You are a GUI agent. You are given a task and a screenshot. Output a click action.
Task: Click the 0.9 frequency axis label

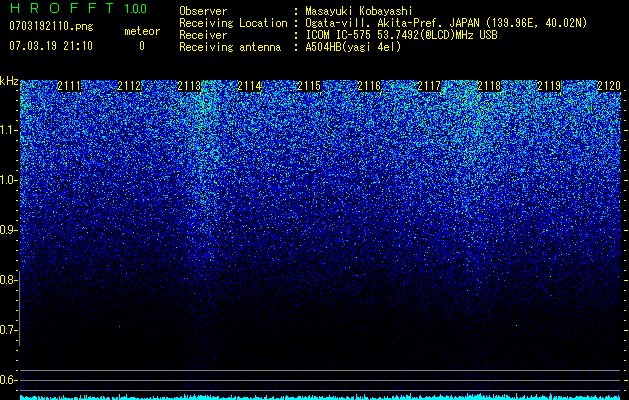(8, 230)
